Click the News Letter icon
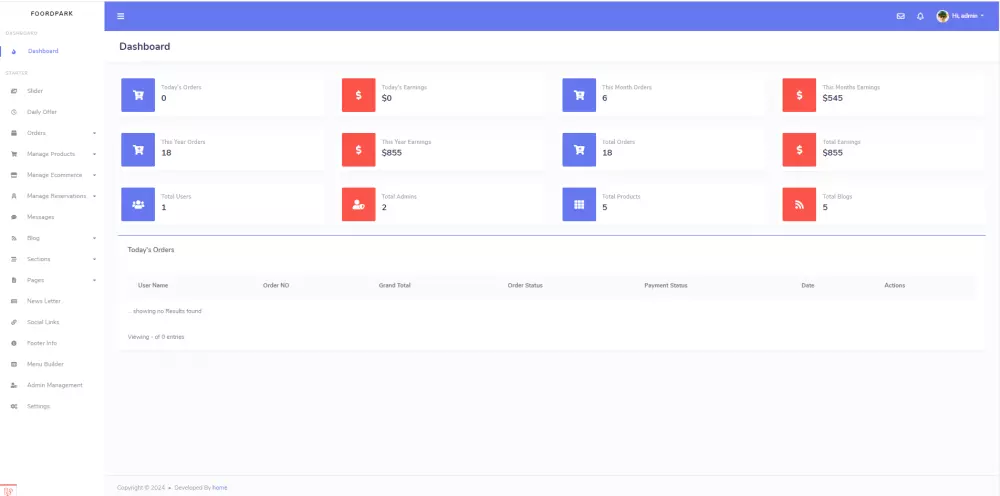1000x496 pixels. pyautogui.click(x=13, y=301)
